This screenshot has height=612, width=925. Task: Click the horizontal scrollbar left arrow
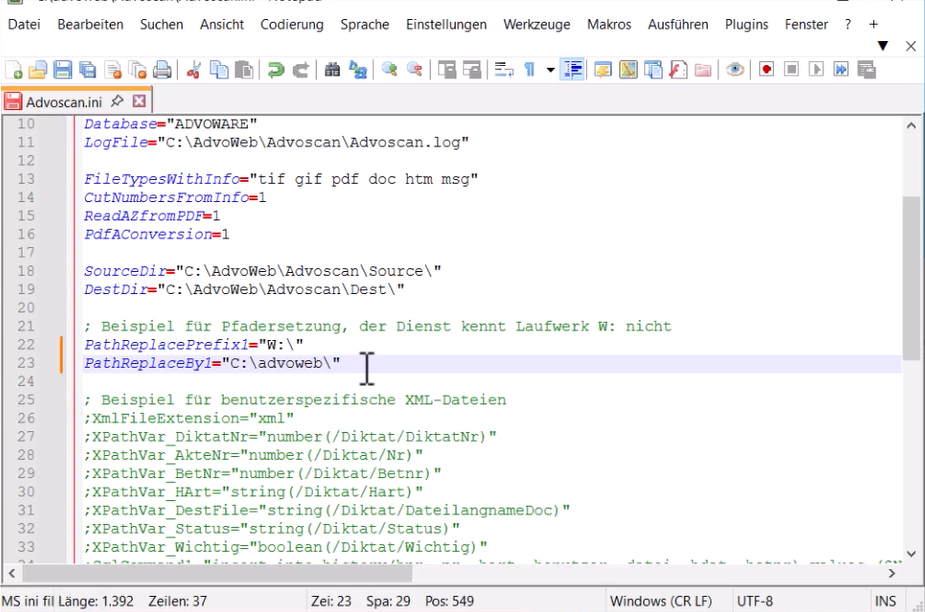11,573
